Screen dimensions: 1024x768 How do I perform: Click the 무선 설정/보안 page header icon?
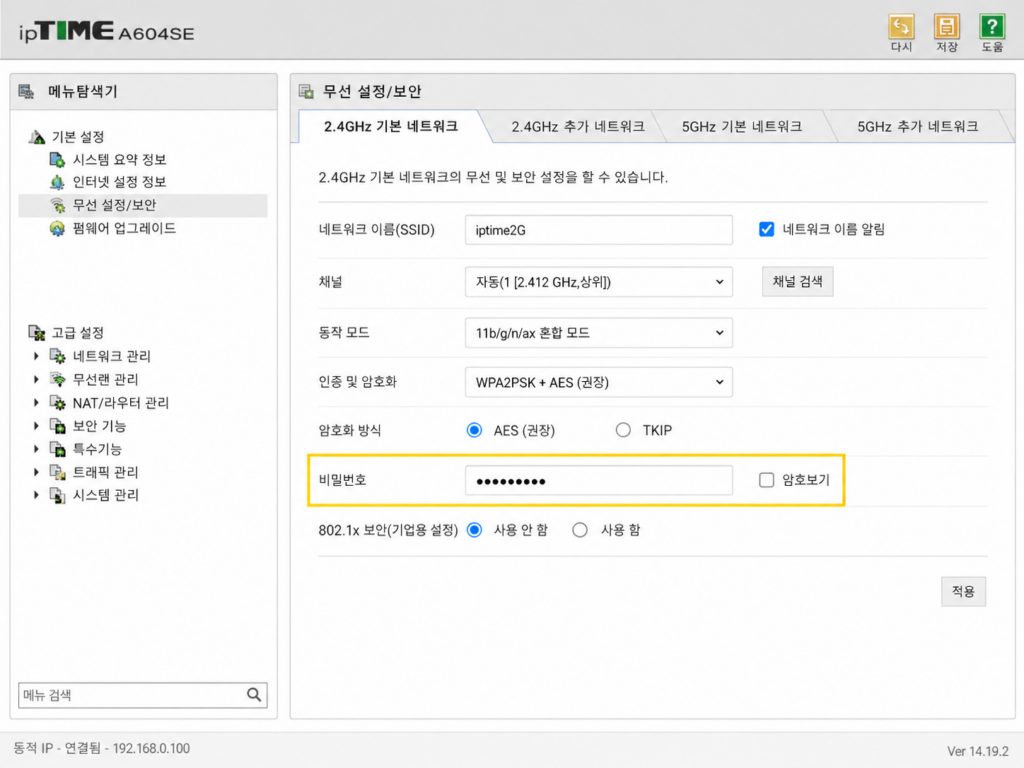[306, 91]
